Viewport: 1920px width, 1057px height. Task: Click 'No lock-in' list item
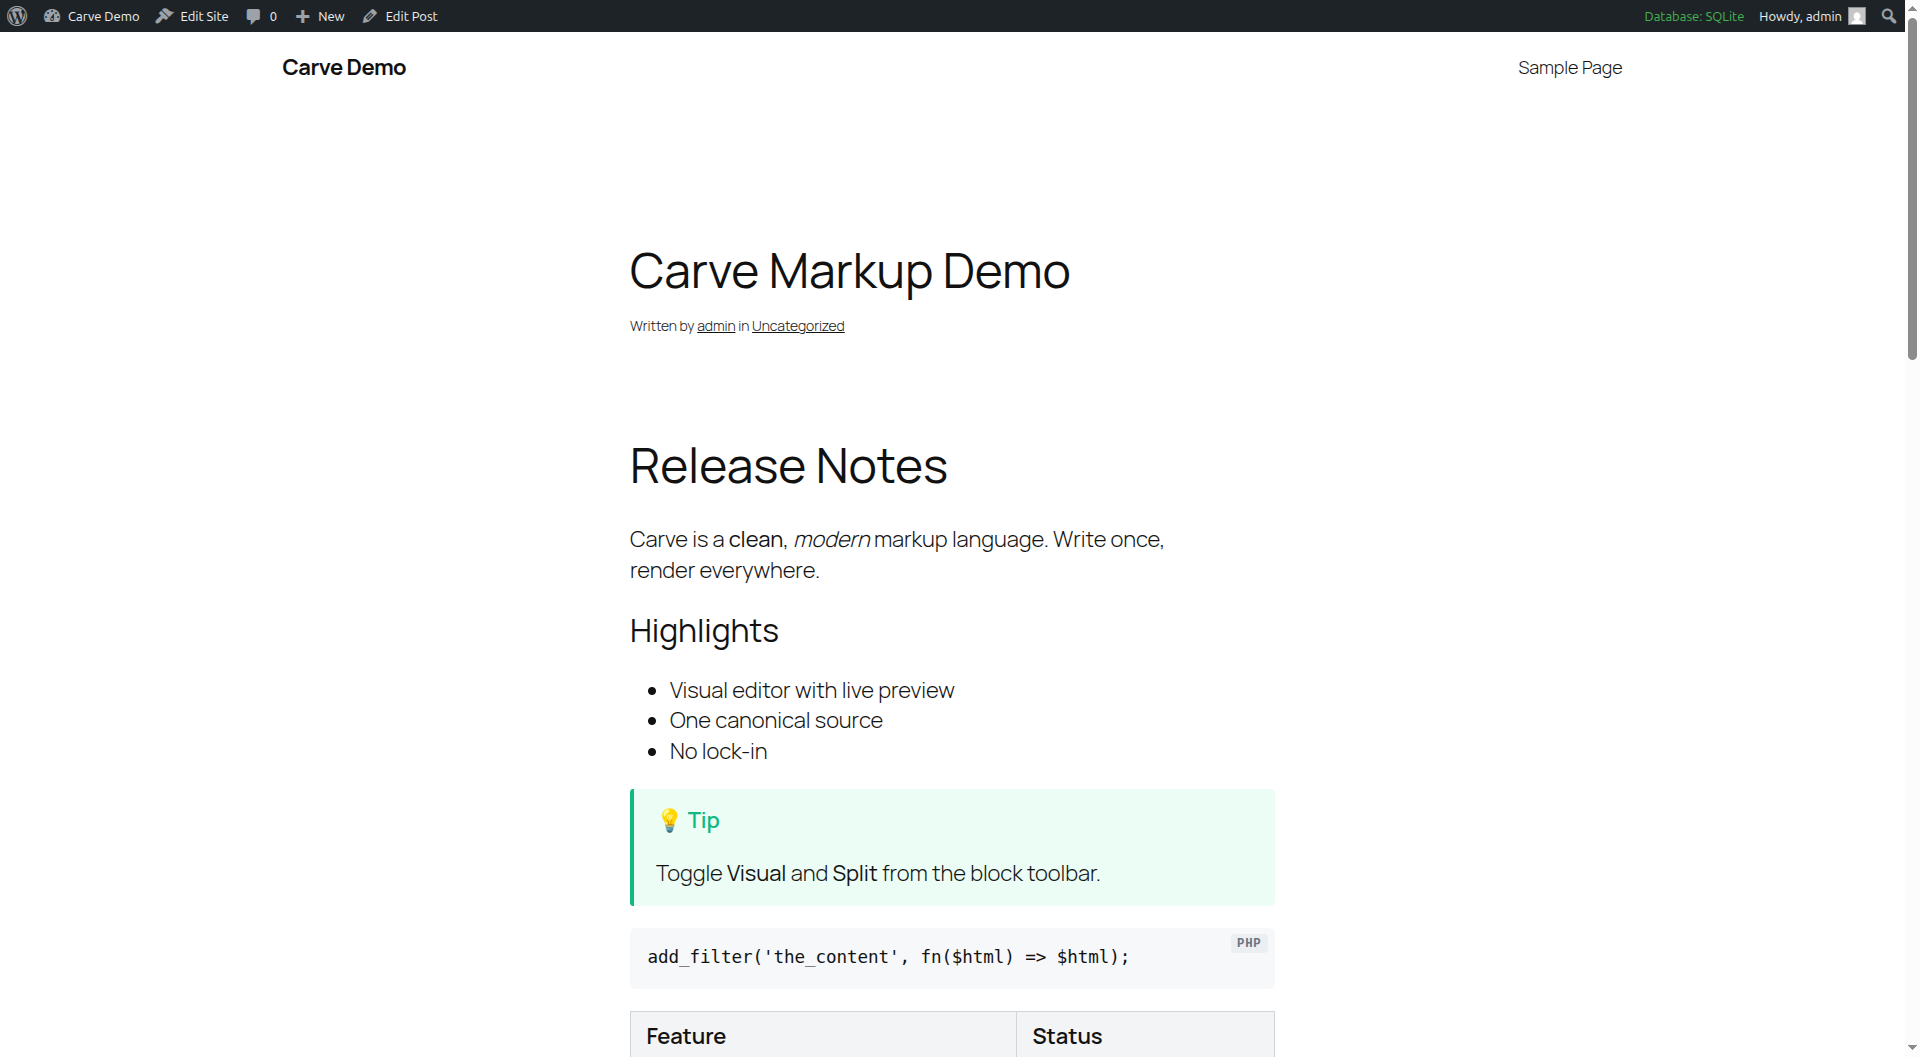[x=718, y=751]
